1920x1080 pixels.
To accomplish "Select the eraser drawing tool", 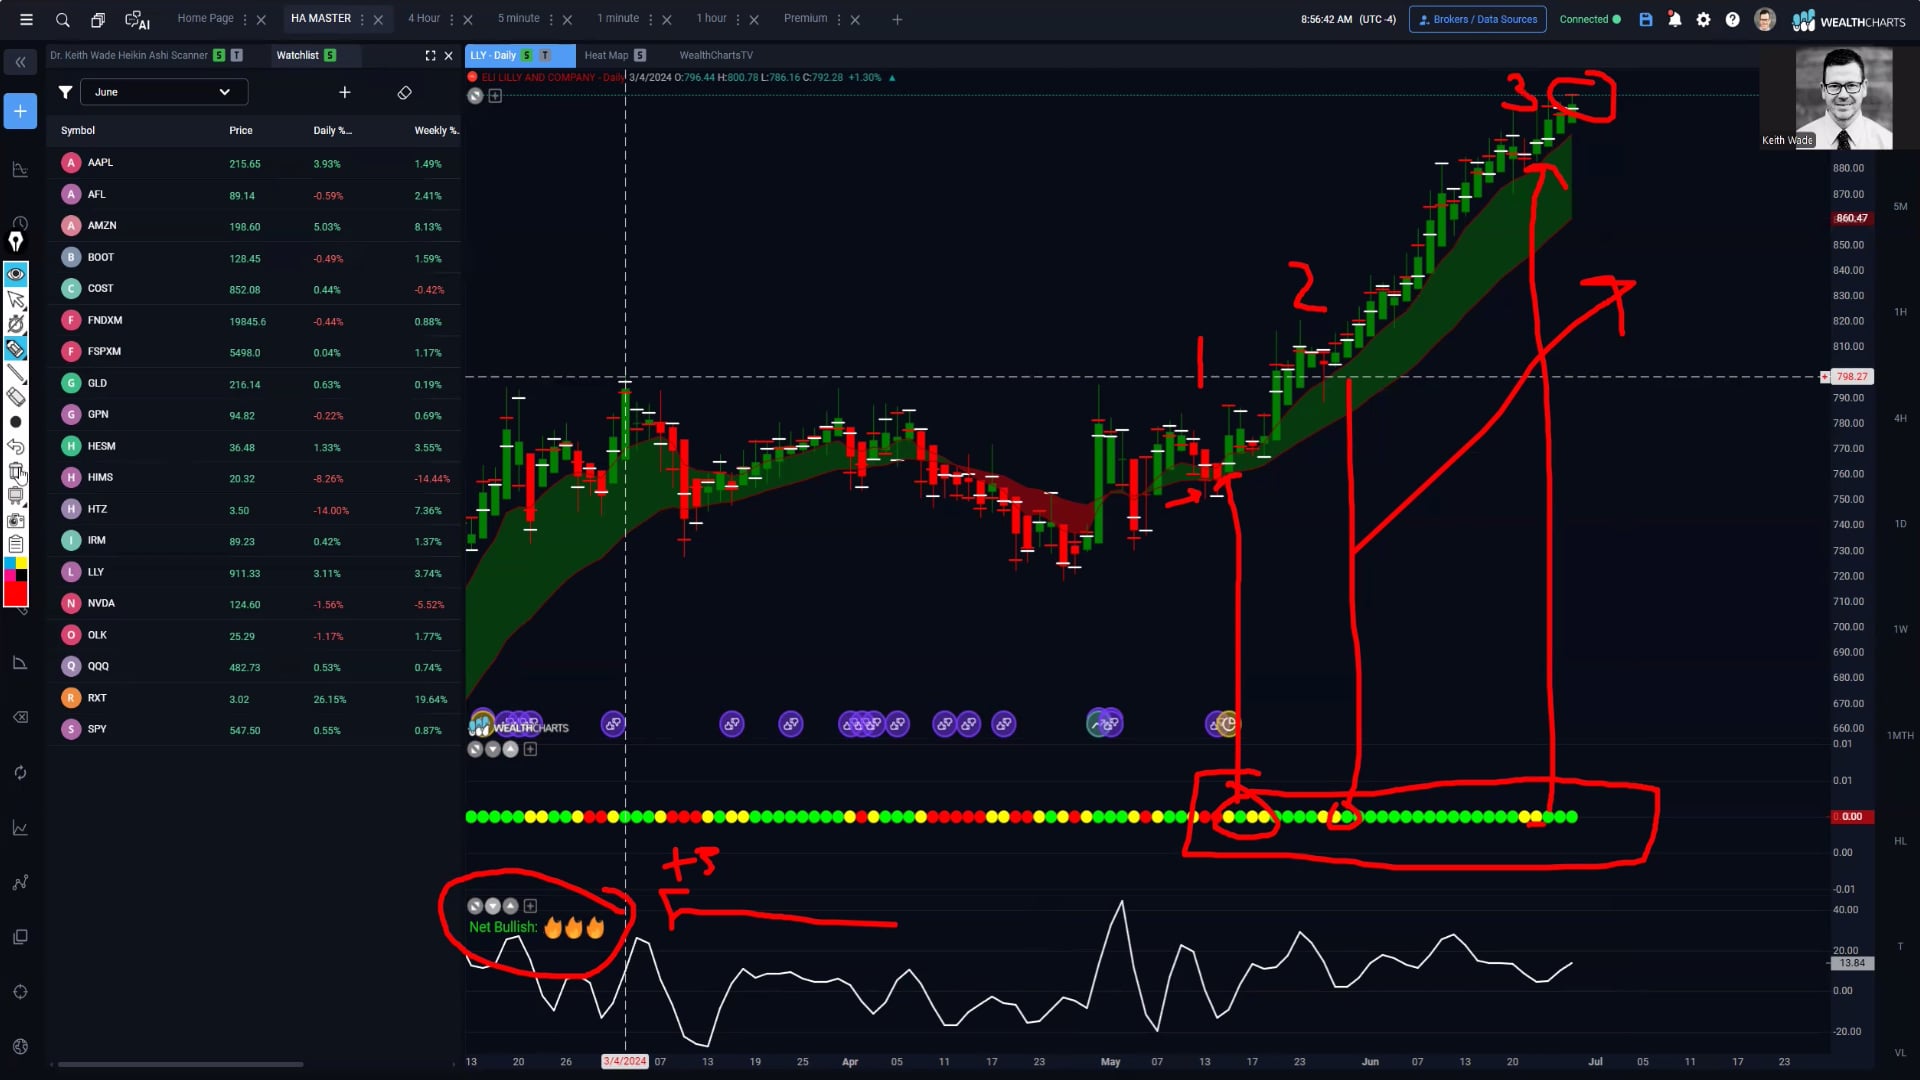I will point(16,397).
